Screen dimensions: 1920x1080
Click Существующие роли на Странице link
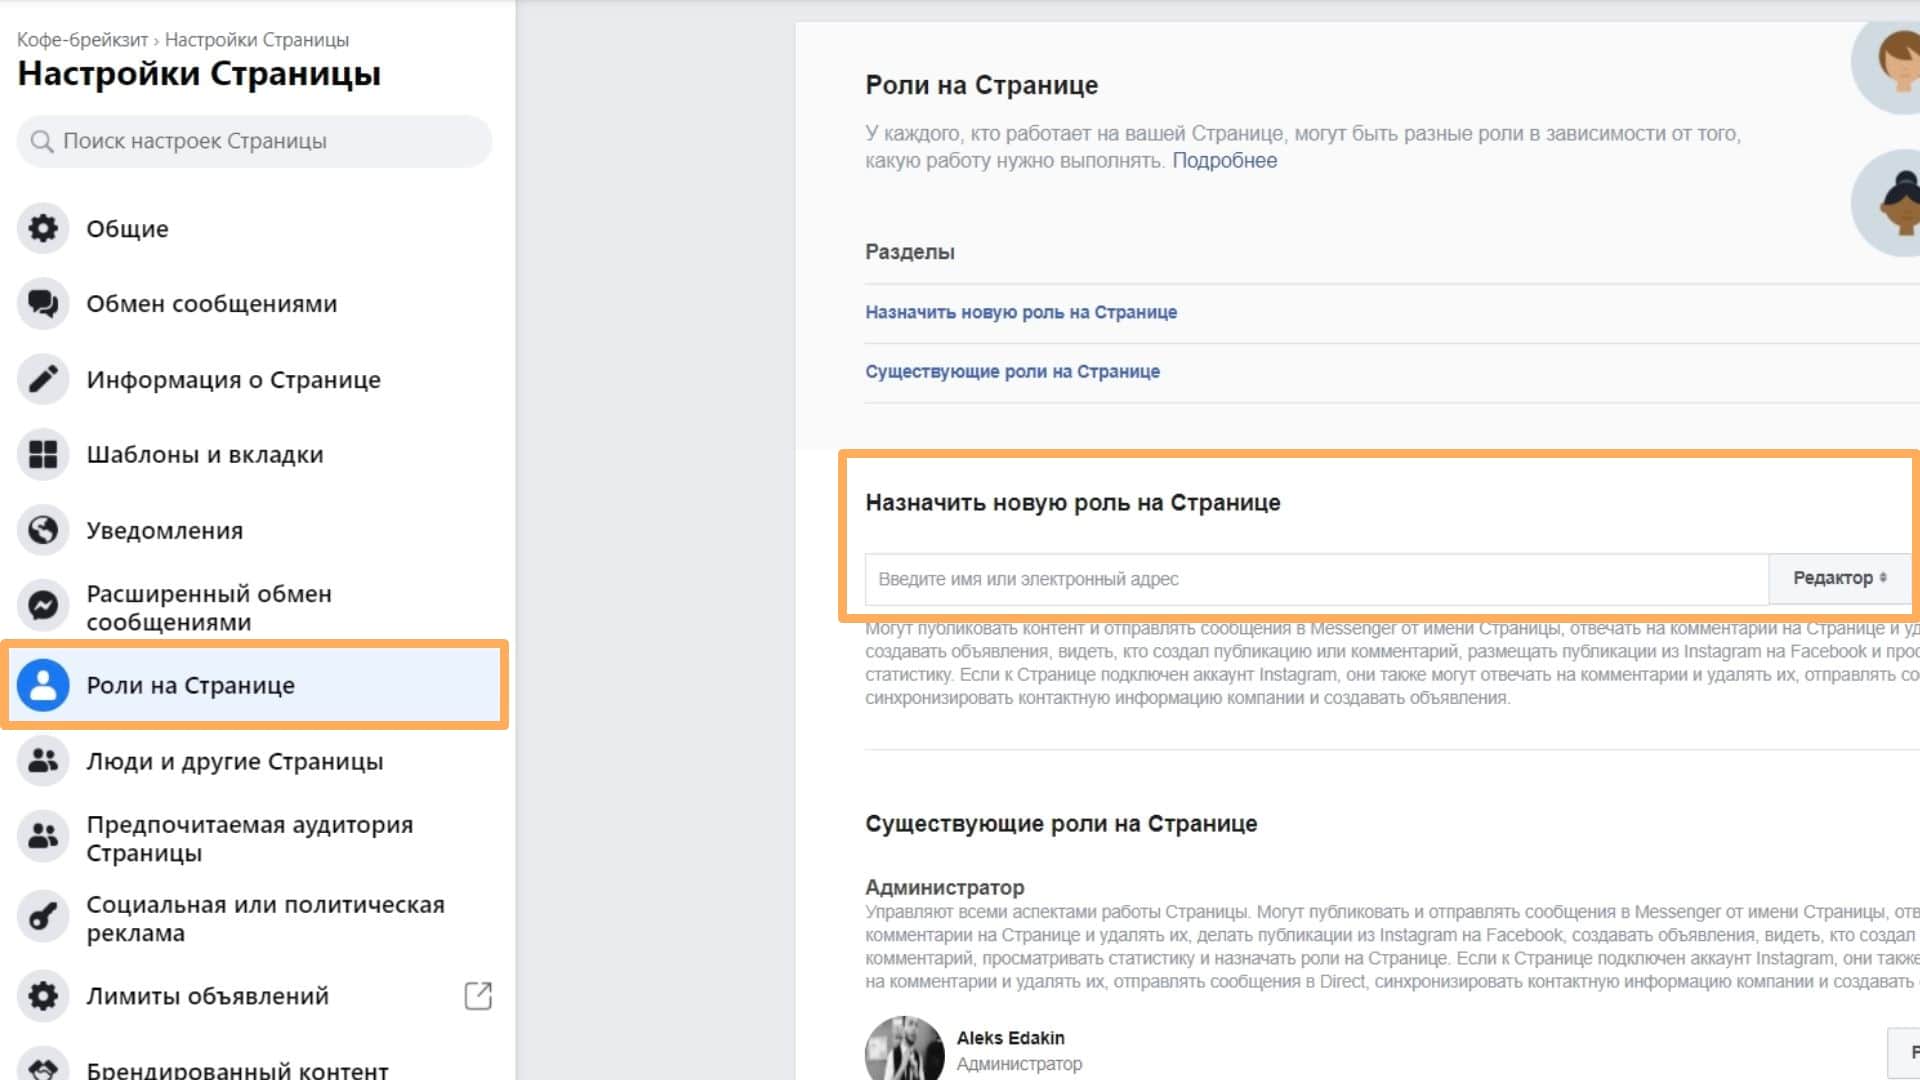click(x=1012, y=371)
